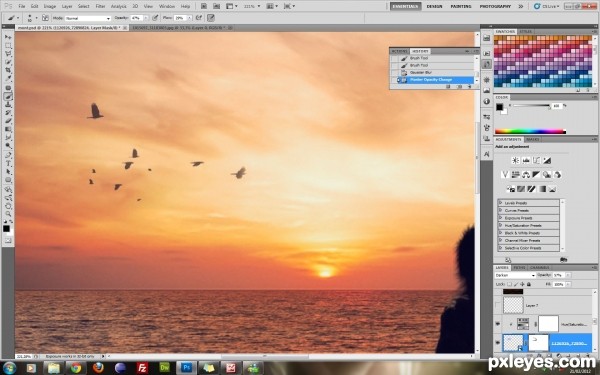The width and height of the screenshot is (600, 375).
Task: Add a Color Balance adjustment
Action: click(x=526, y=175)
